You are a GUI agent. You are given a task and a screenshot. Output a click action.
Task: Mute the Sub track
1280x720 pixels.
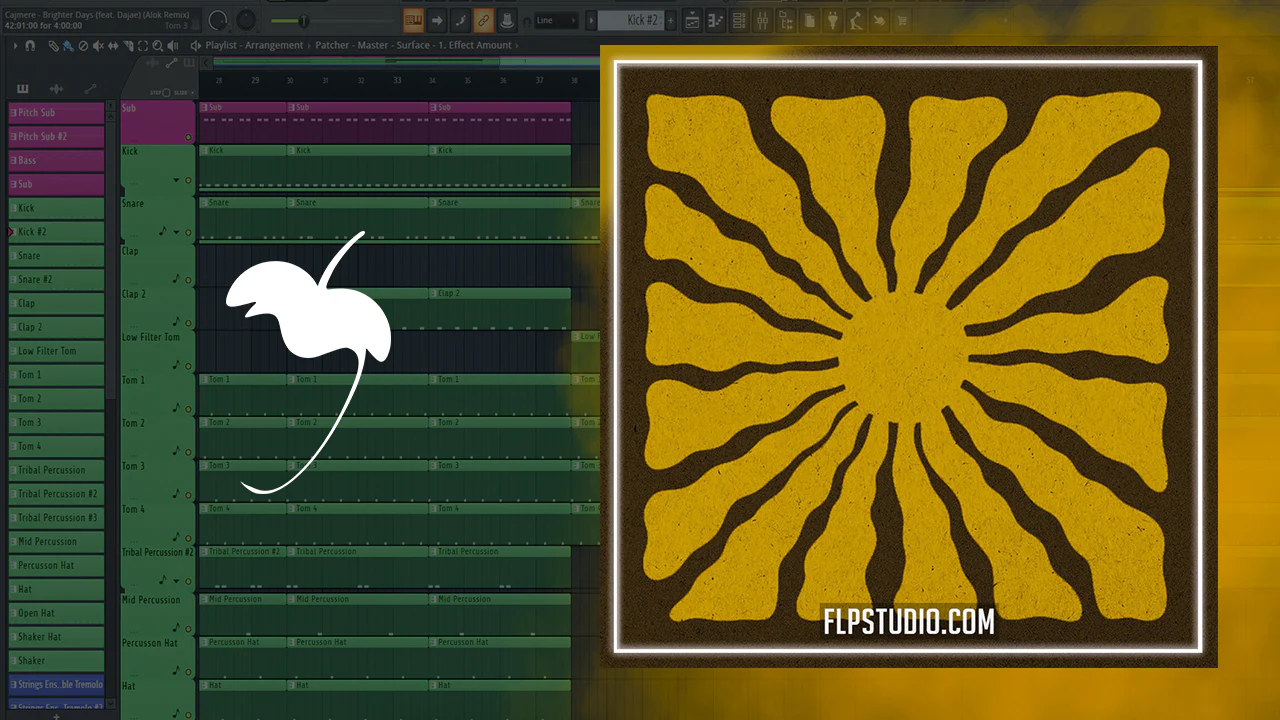(188, 137)
